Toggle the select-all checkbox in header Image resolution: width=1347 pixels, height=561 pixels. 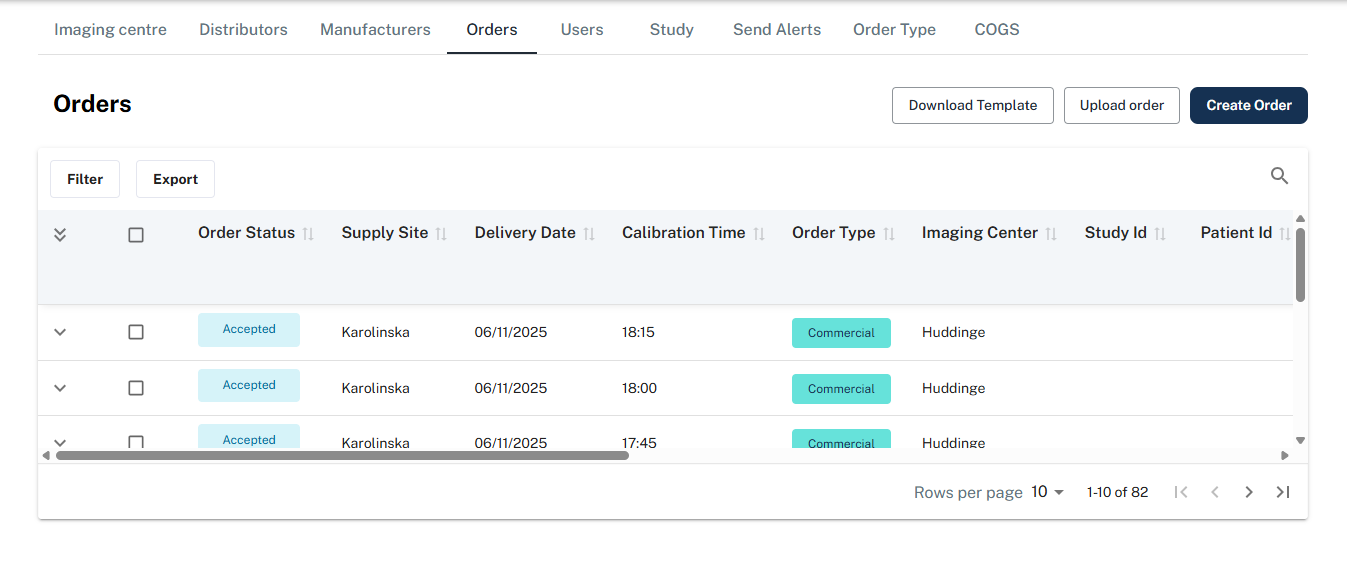[x=136, y=235]
